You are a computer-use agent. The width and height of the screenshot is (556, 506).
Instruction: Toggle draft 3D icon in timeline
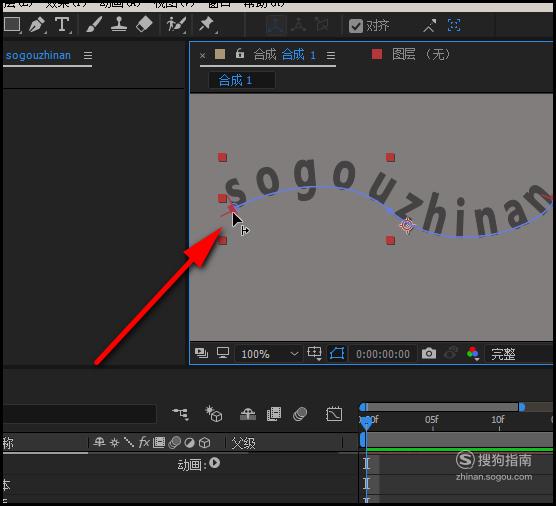point(214,413)
